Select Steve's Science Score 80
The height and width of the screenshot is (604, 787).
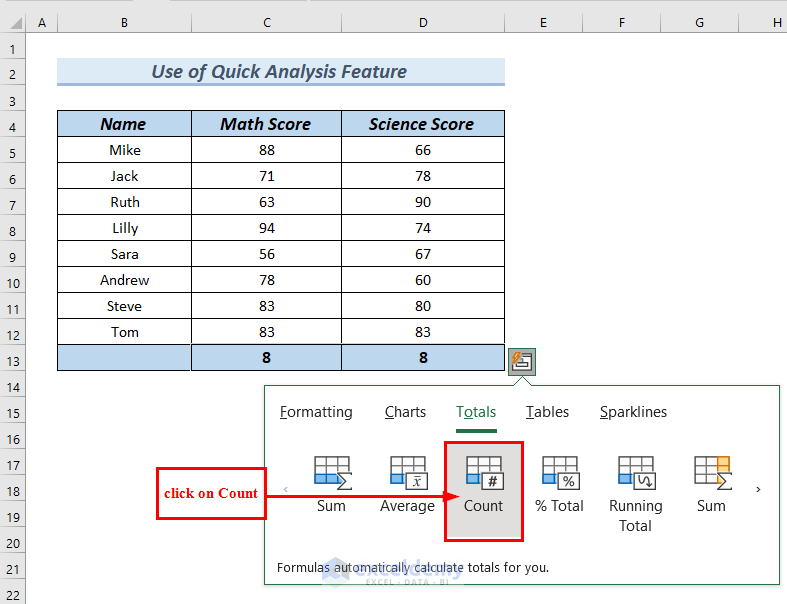pyautogui.click(x=423, y=306)
